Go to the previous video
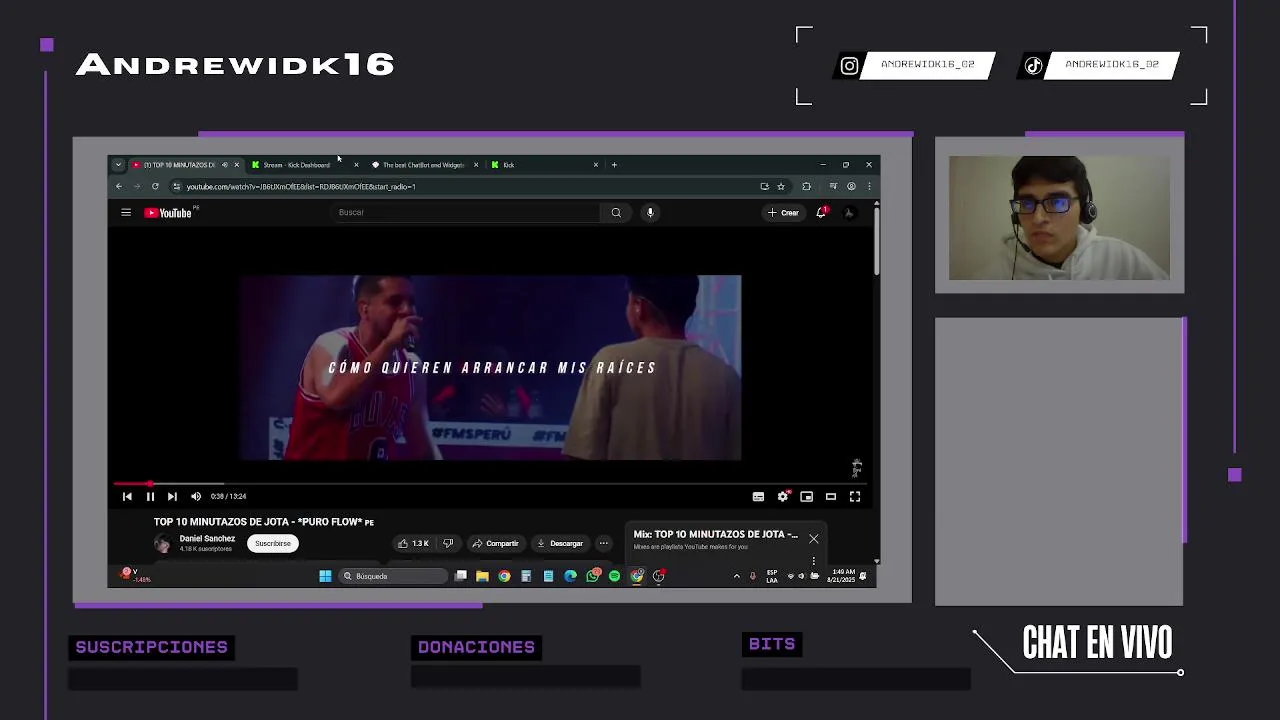 pyautogui.click(x=127, y=496)
